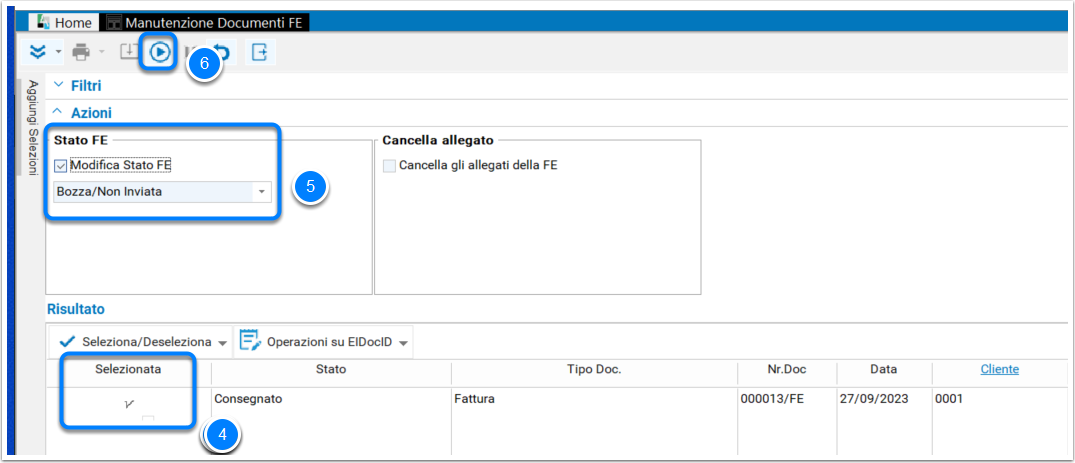Viewport: 1075px width, 463px height.
Task: Select the 000013/FE document number cell
Action: click(786, 398)
